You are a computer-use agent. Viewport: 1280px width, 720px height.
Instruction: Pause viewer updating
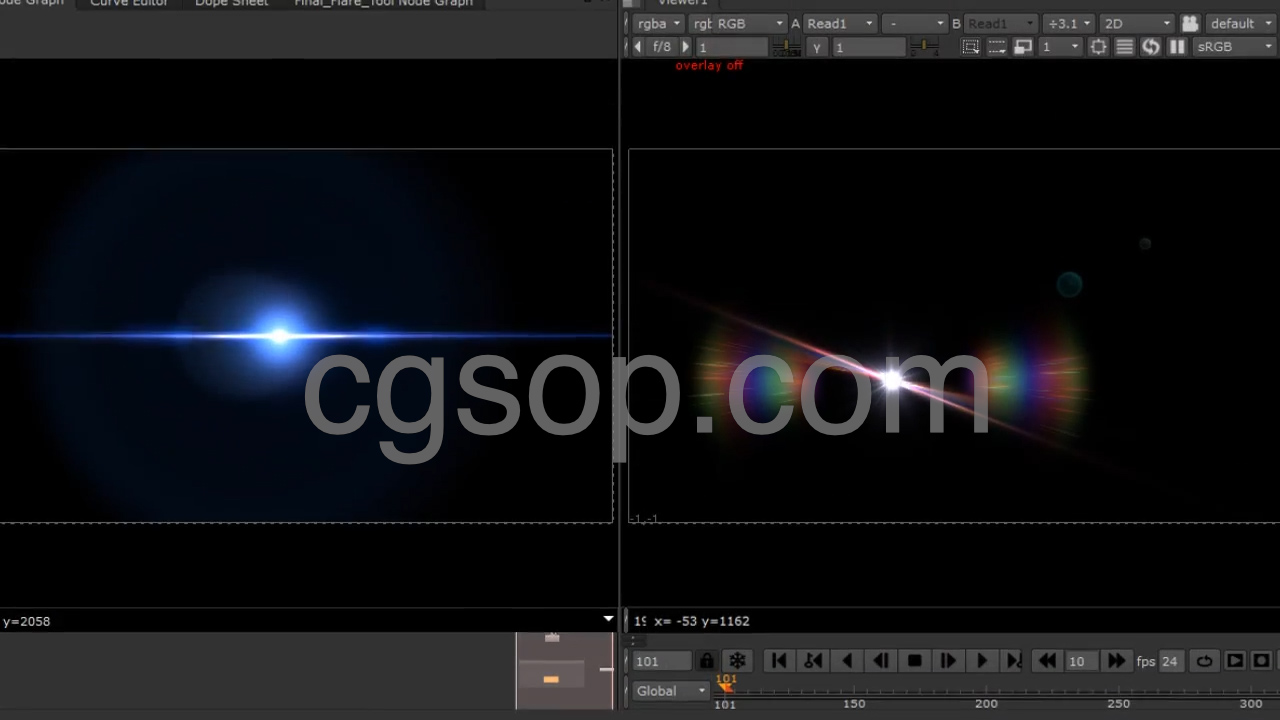pyautogui.click(x=1177, y=47)
